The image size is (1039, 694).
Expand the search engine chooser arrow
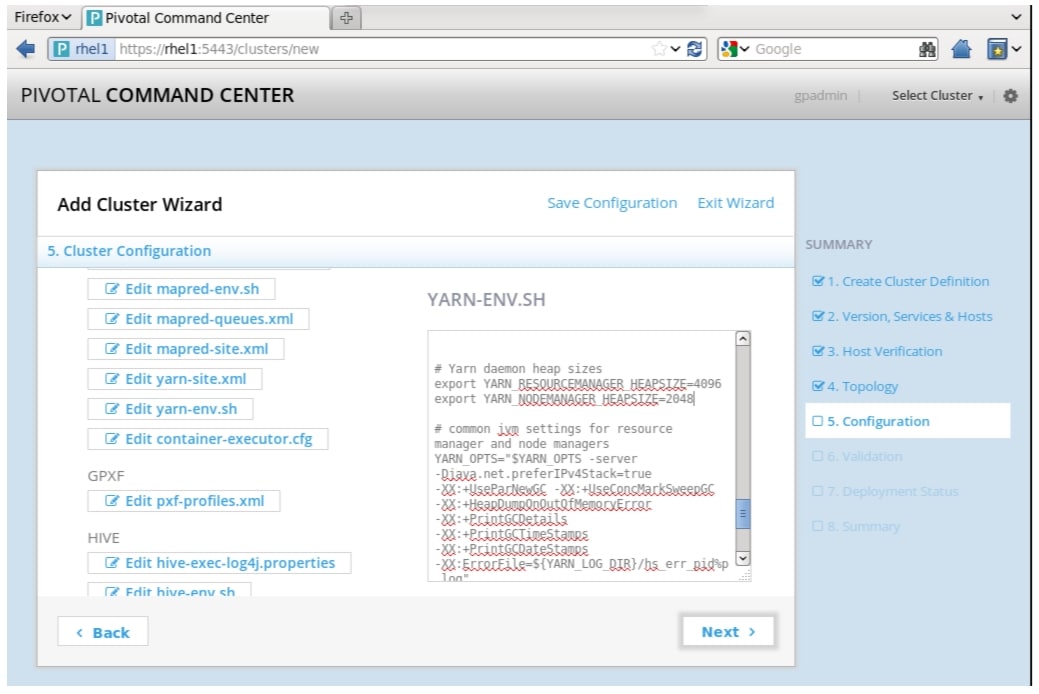(x=744, y=49)
